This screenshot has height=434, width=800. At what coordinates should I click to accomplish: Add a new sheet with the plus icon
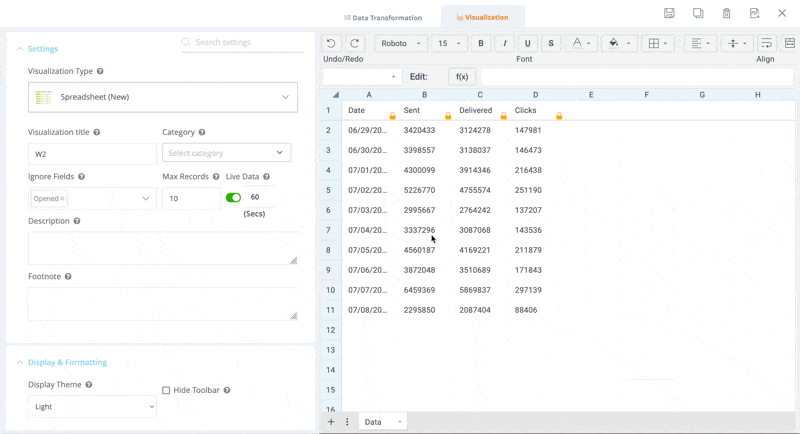(331, 422)
